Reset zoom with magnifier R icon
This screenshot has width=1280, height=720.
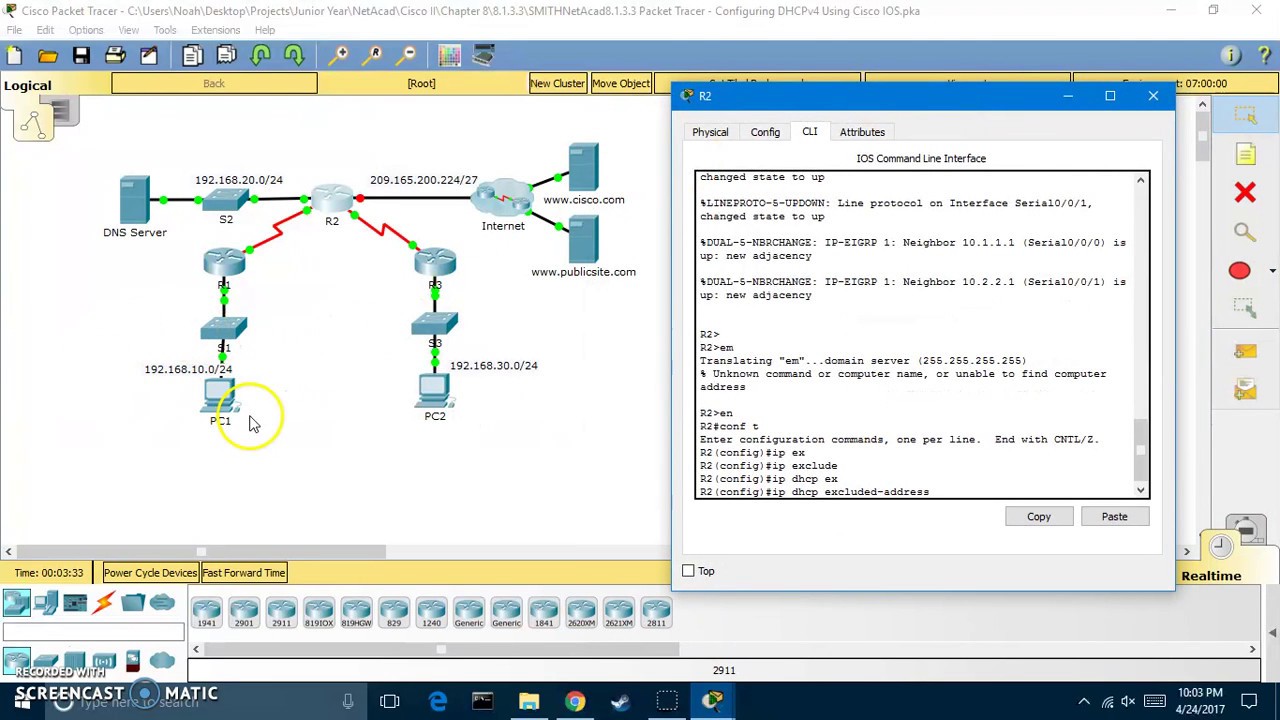374,55
